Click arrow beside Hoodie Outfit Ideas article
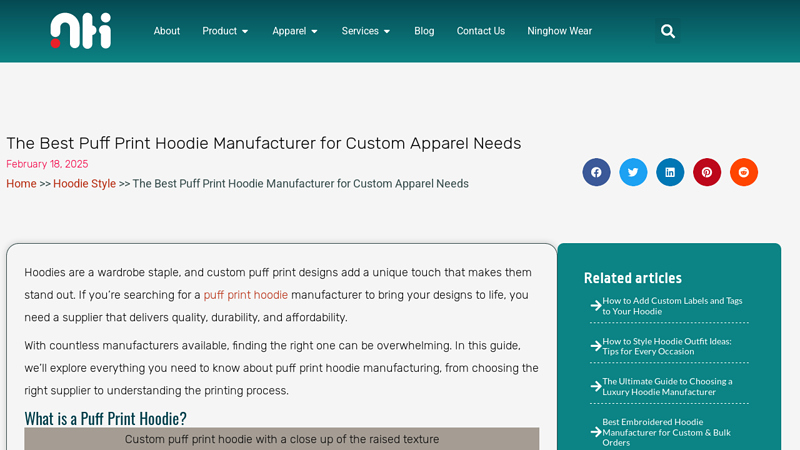 tap(595, 346)
